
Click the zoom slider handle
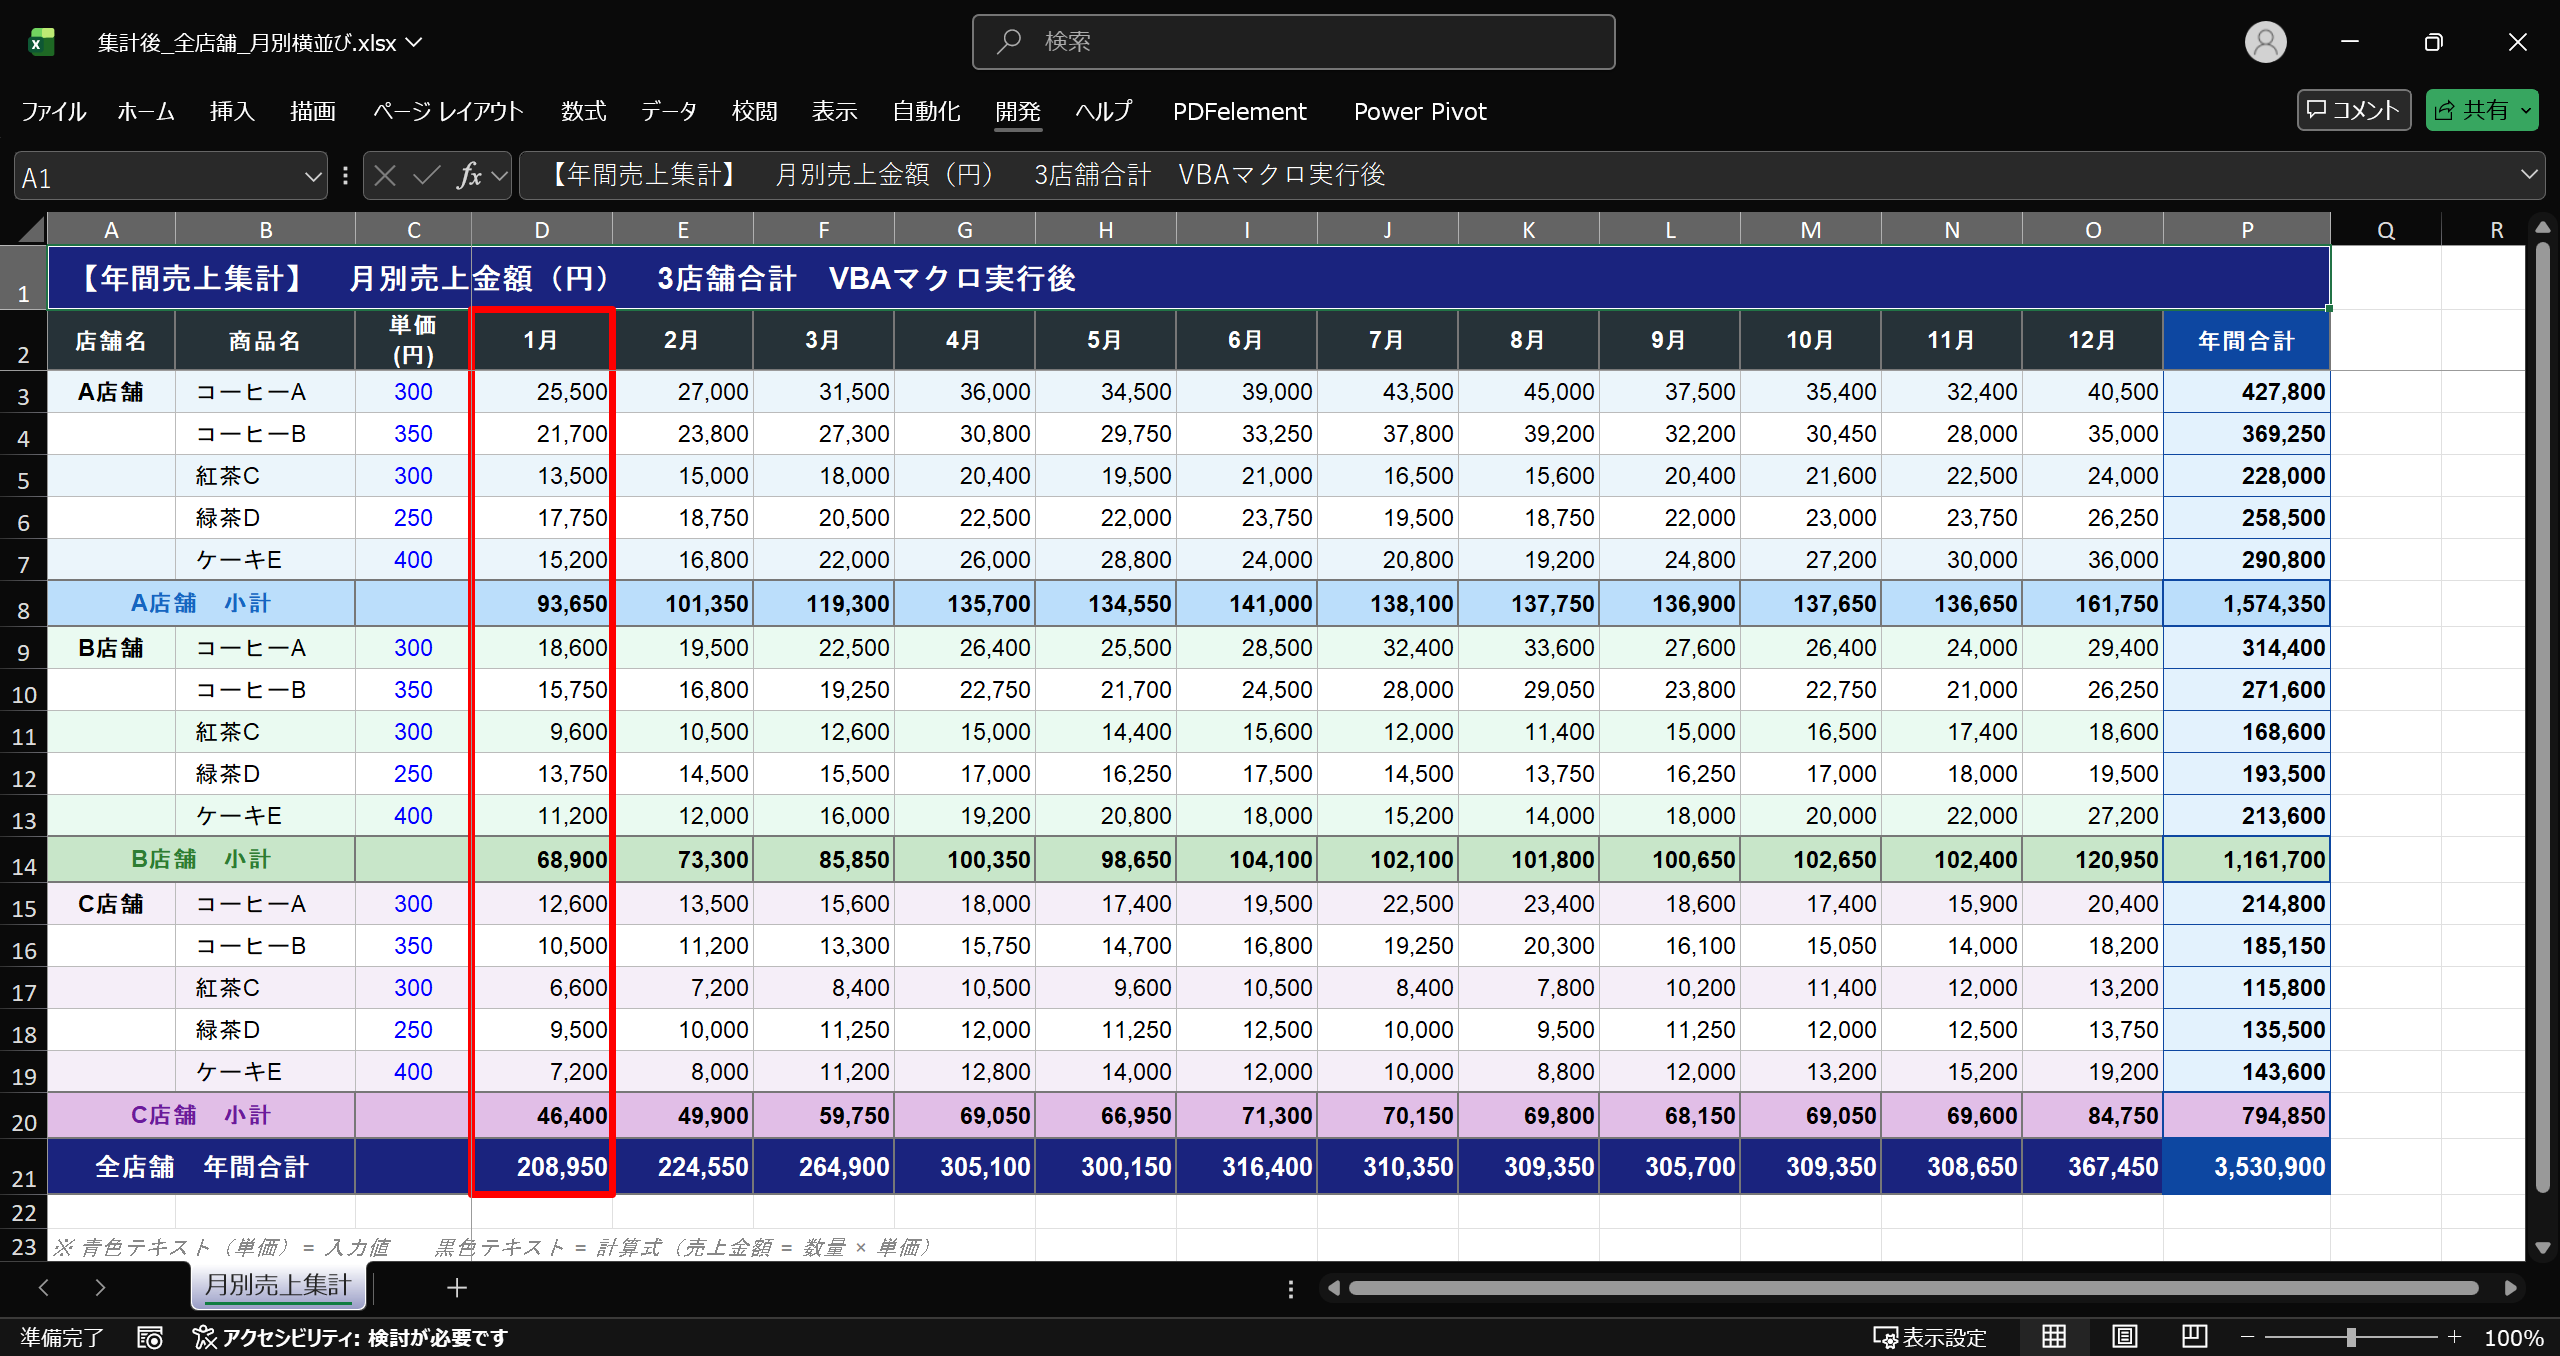click(x=2351, y=1337)
